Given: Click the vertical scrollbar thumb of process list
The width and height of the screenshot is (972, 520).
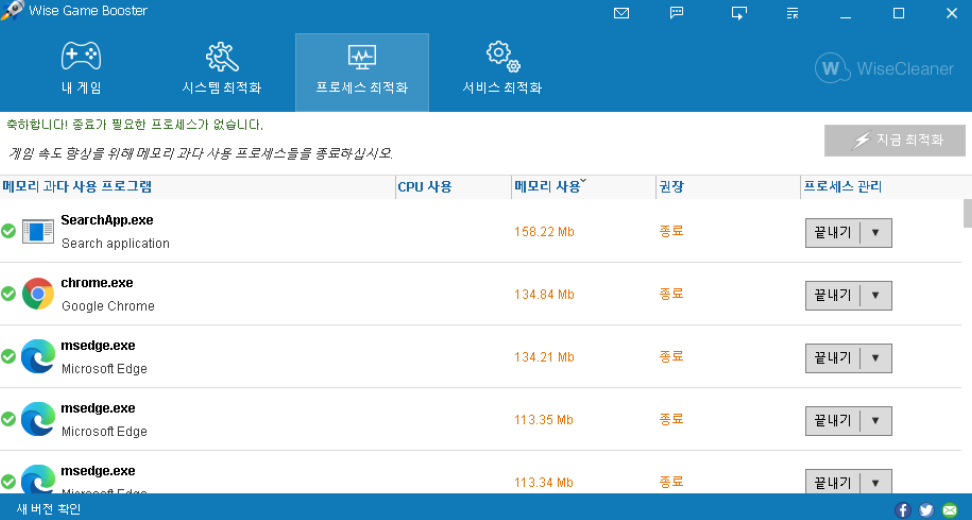Looking at the screenshot, I should tap(967, 213).
